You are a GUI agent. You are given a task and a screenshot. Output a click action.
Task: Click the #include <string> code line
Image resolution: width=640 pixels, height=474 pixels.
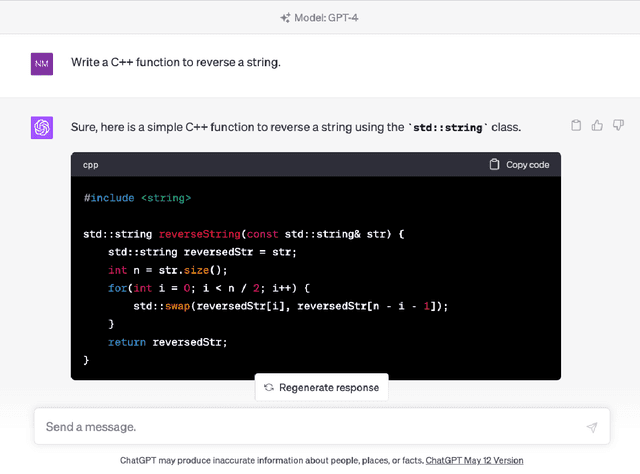click(x=137, y=198)
